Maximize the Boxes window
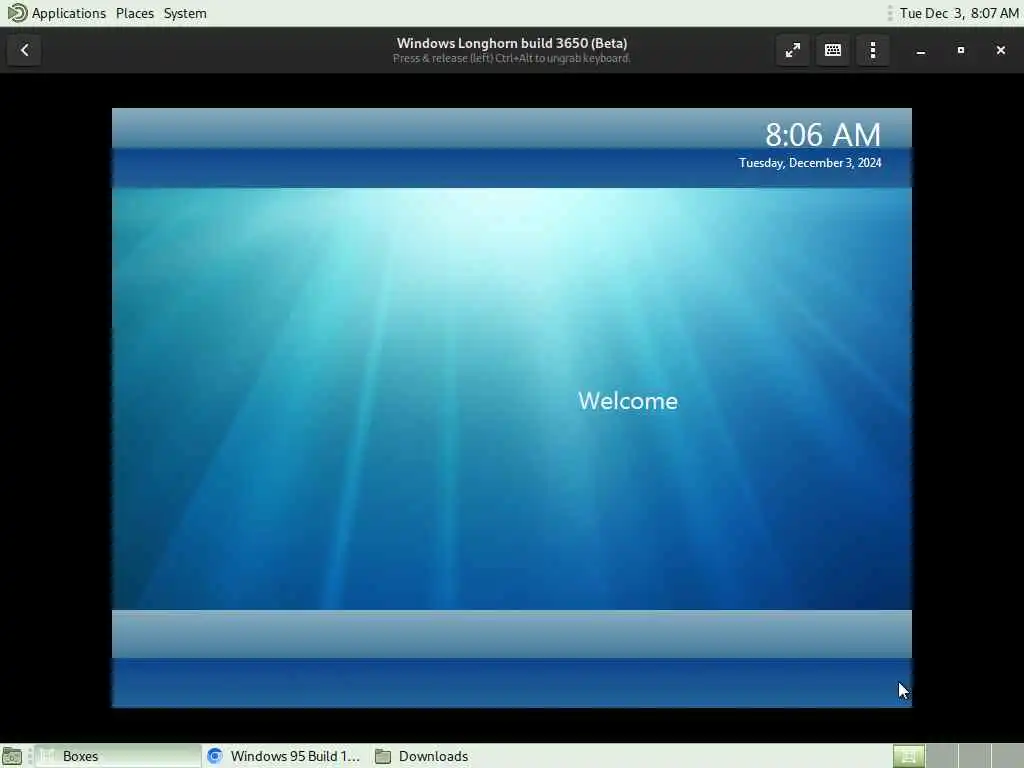1024x768 pixels. (x=961, y=50)
